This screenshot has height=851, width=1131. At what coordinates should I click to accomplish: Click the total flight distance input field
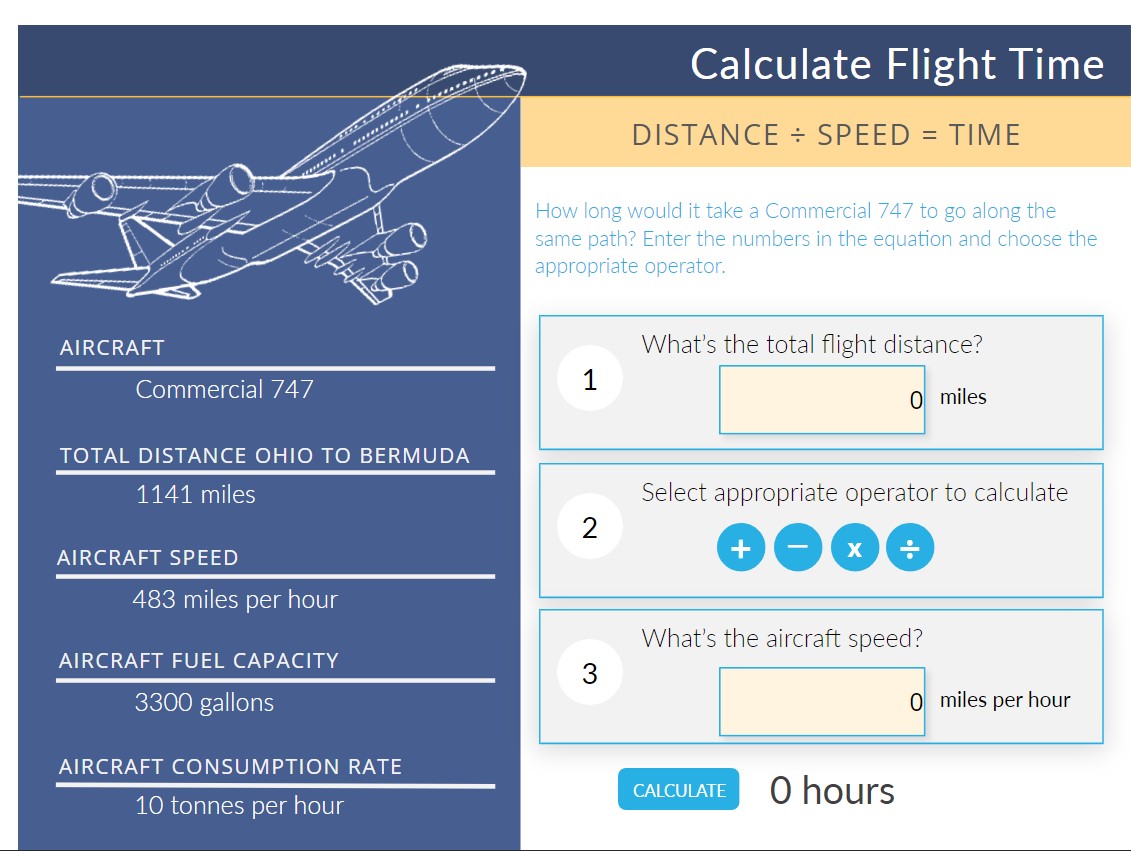[822, 399]
